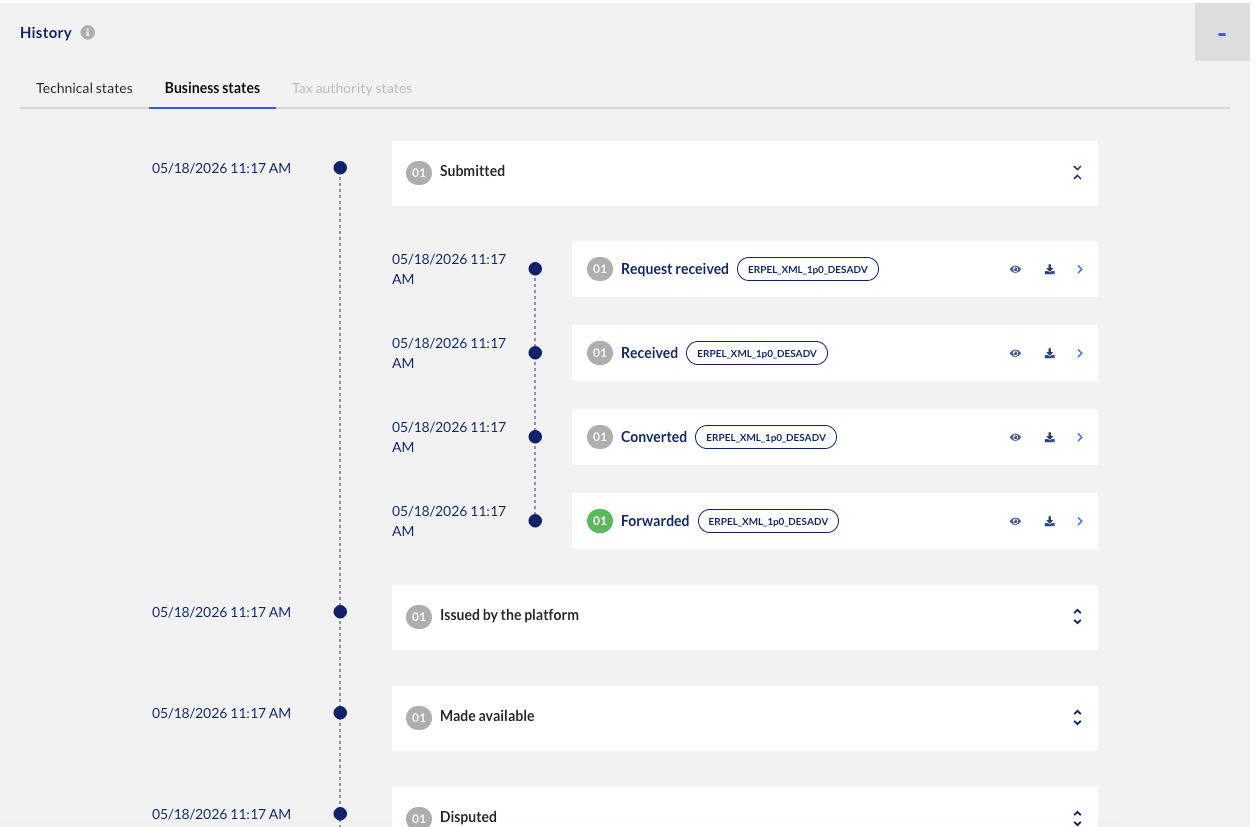View the Request received document with eye icon
Viewport: 1258px width, 827px height.
(x=1015, y=269)
